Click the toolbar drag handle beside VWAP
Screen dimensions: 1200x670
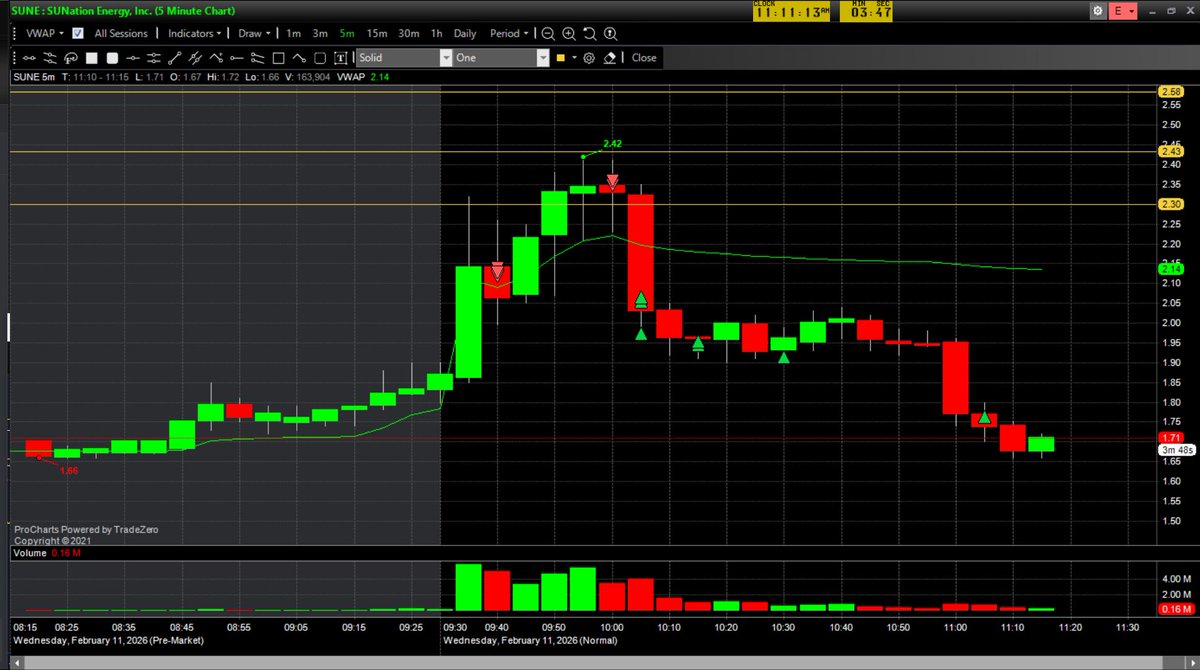[14, 33]
